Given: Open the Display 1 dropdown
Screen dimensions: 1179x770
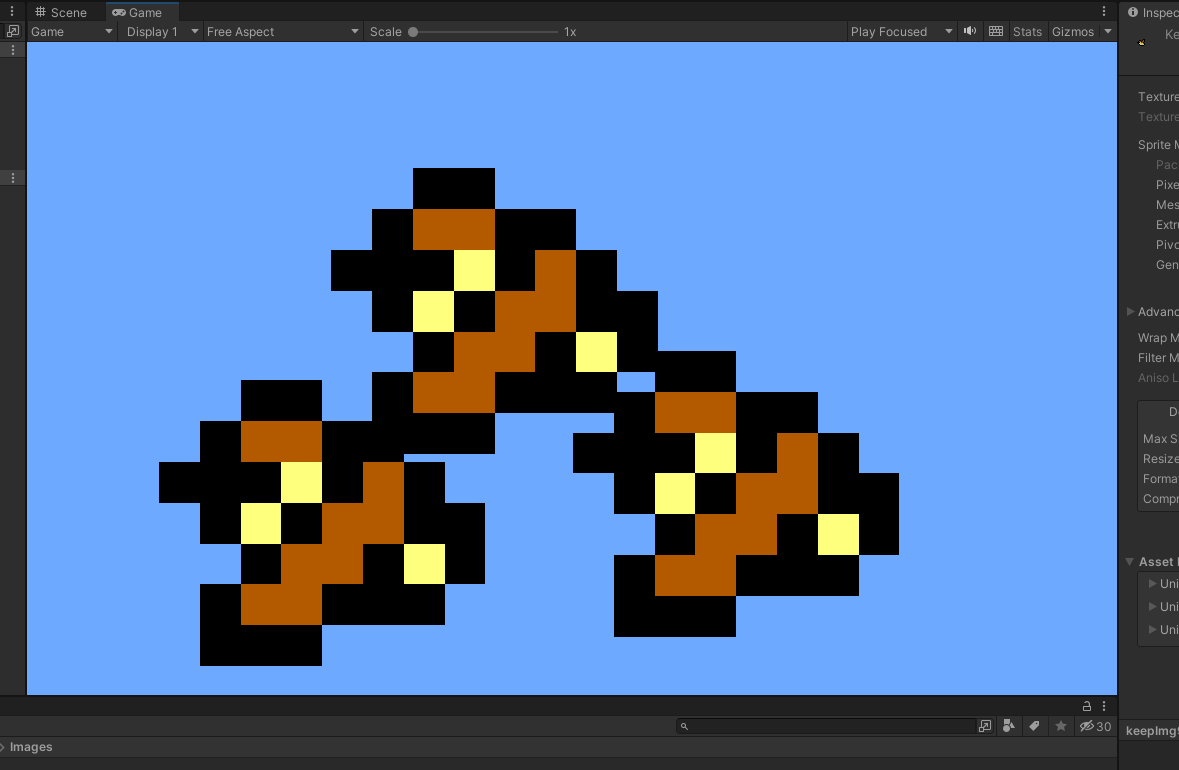Looking at the screenshot, I should (x=161, y=32).
